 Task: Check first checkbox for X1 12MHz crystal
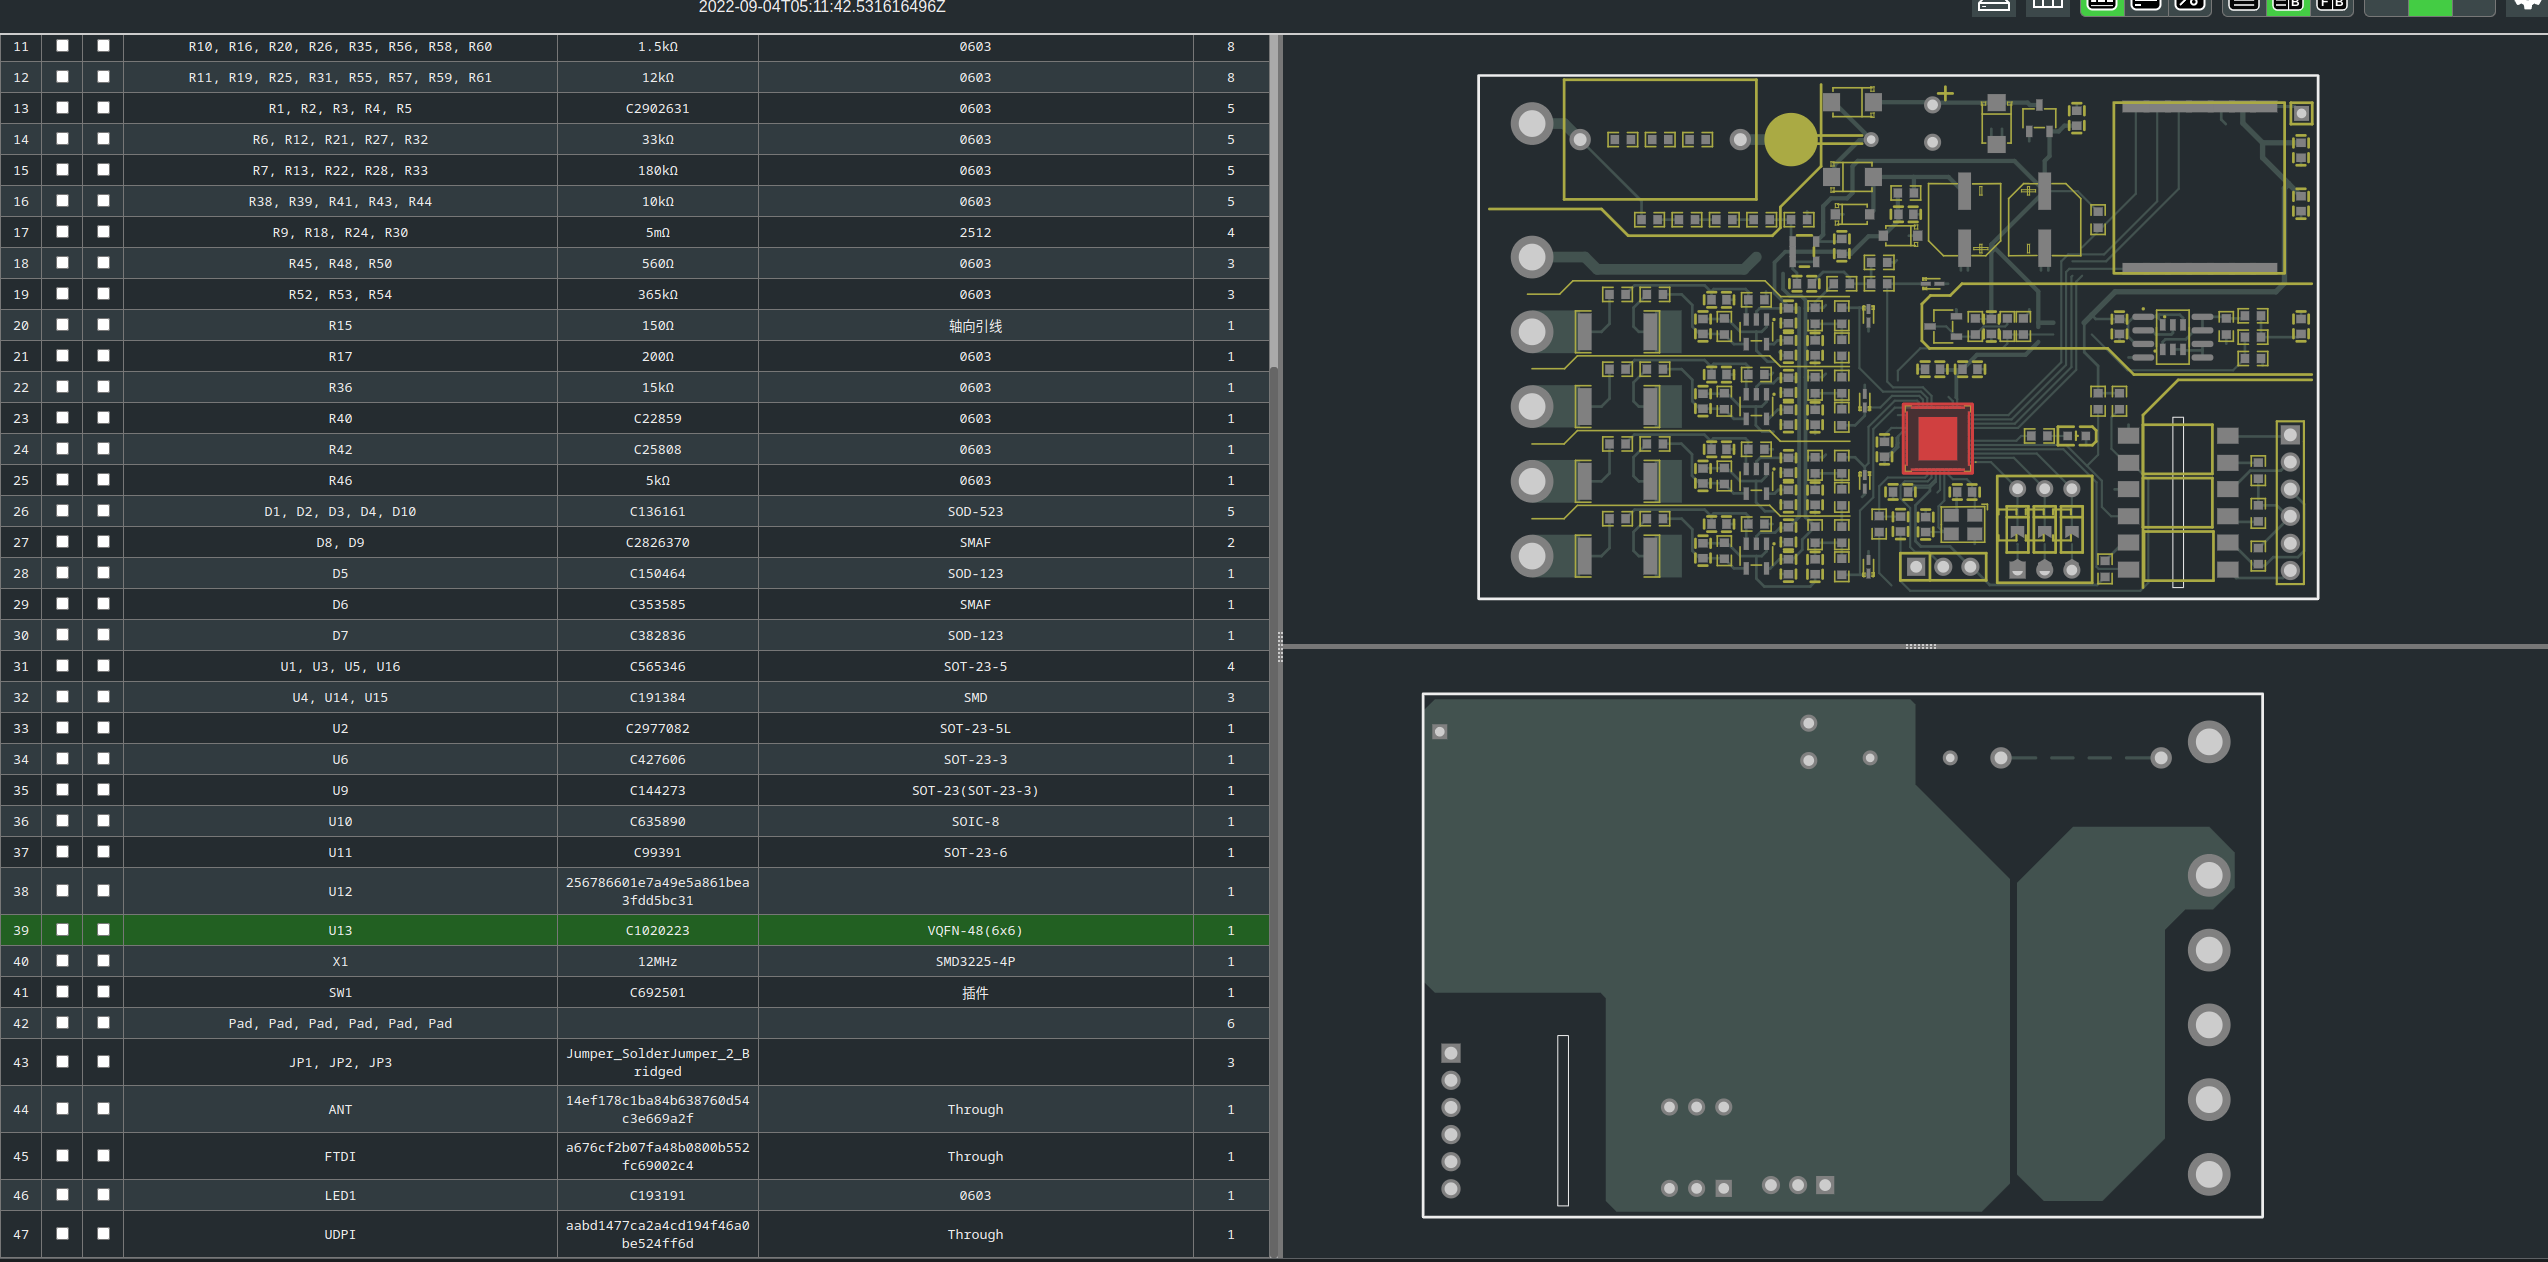62,961
